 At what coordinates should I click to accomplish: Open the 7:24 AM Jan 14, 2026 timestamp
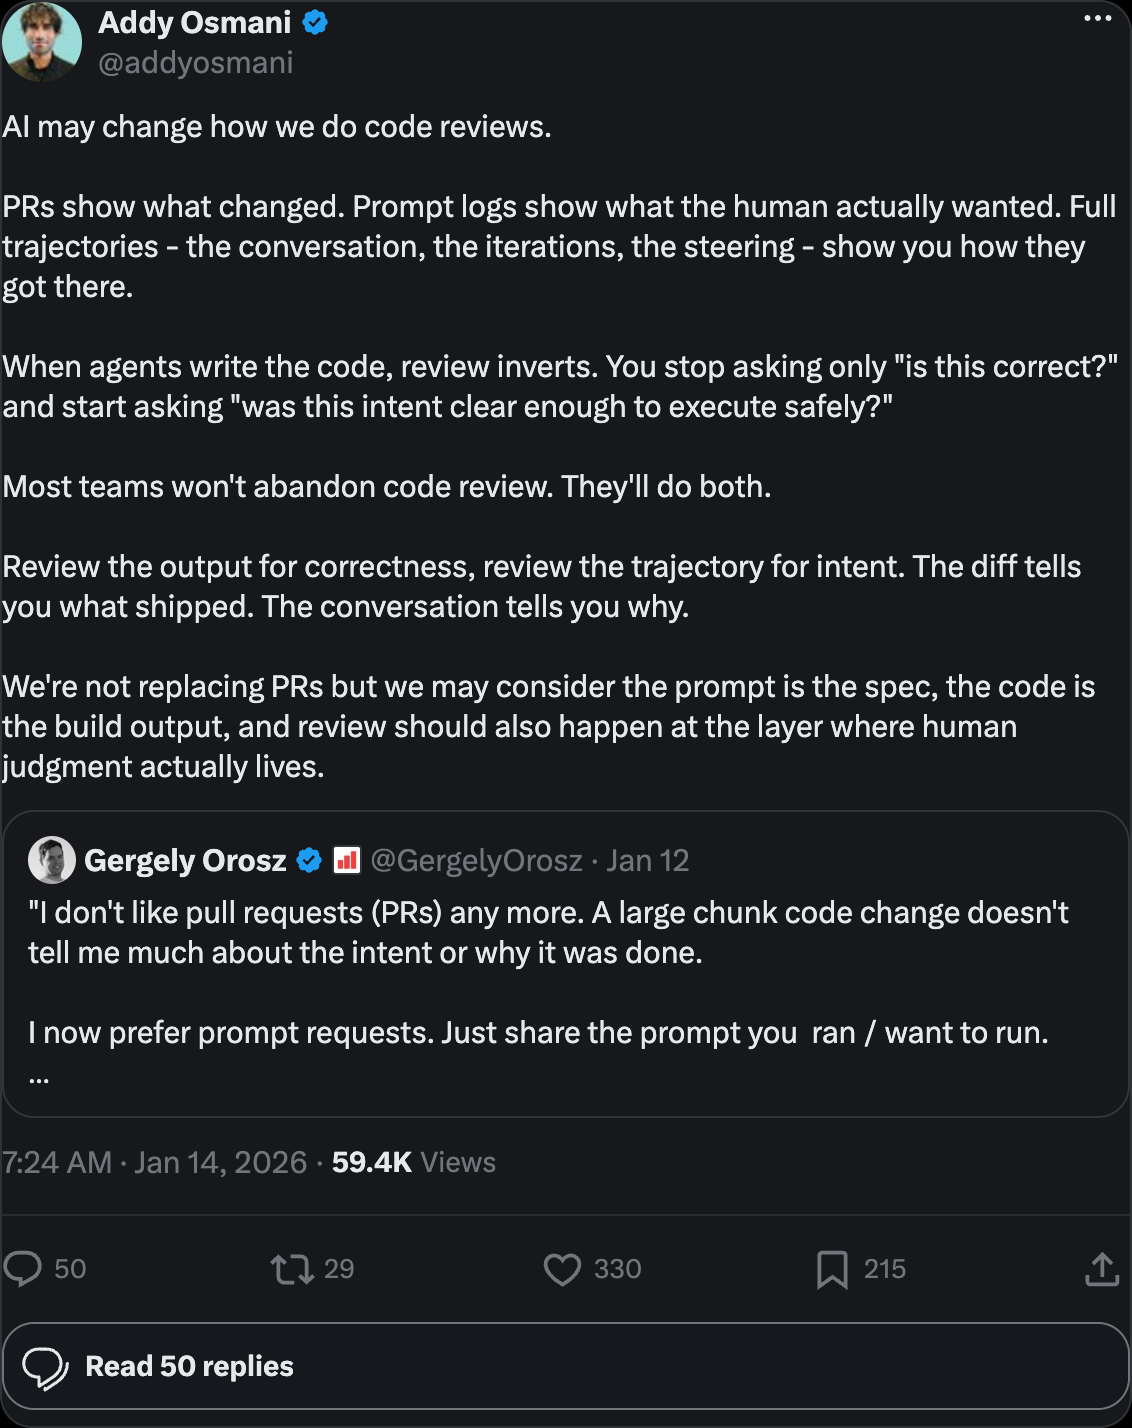(154, 1162)
